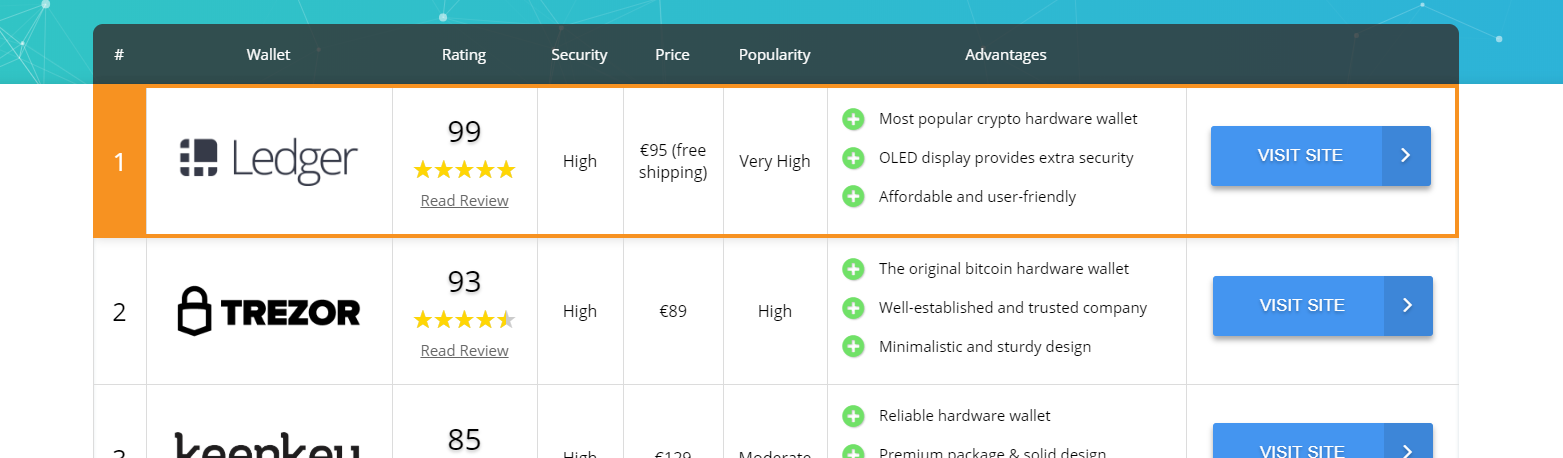1563x458 pixels.
Task: Click green plus beside 'Well-established and trusted company'
Action: (853, 308)
